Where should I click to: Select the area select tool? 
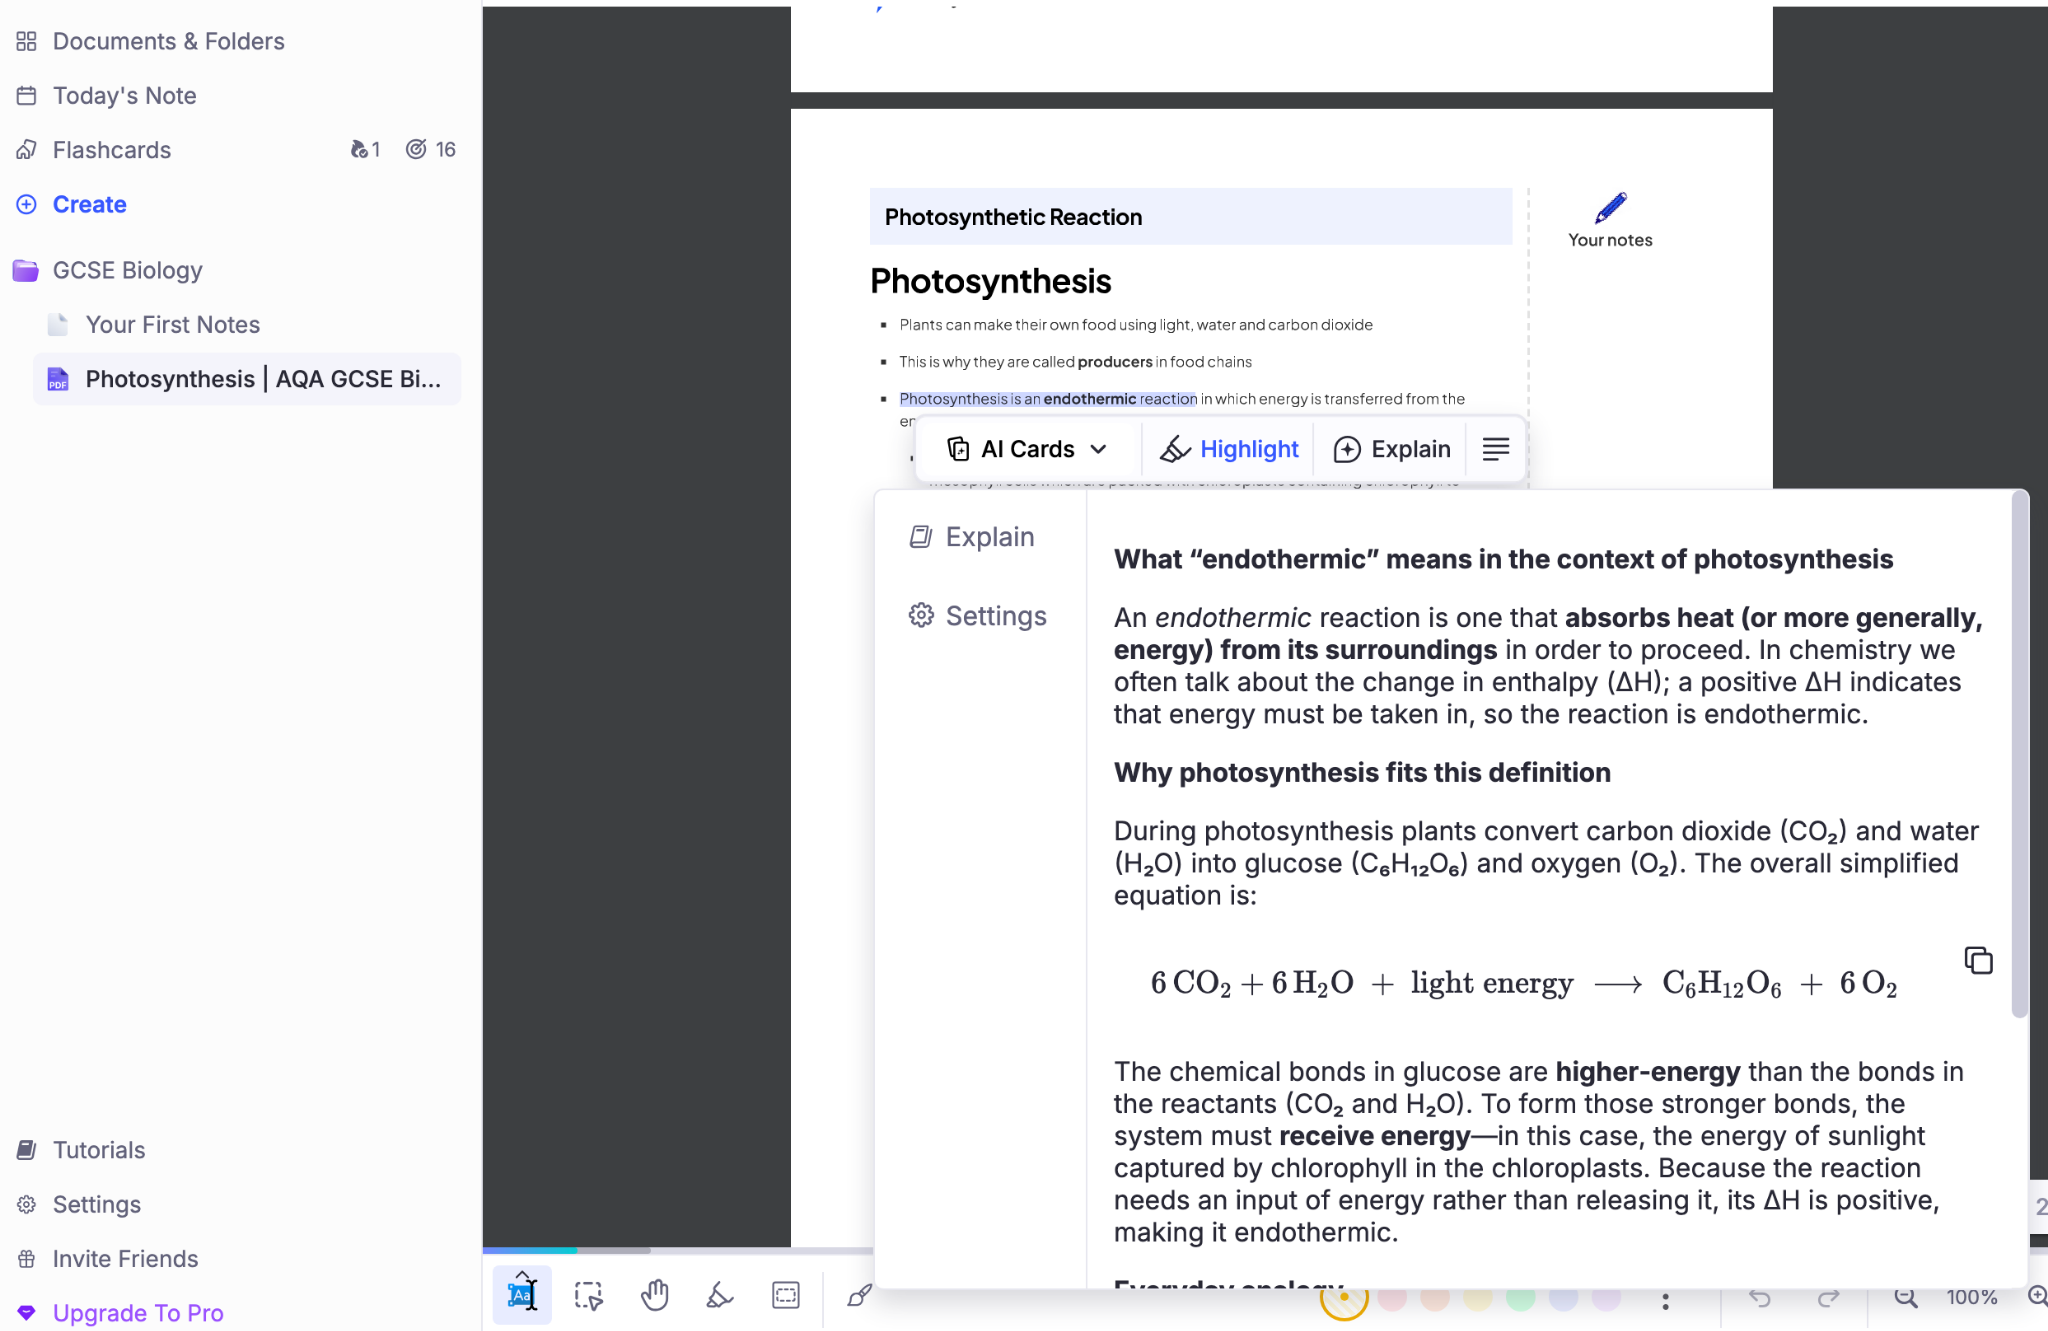coord(589,1296)
